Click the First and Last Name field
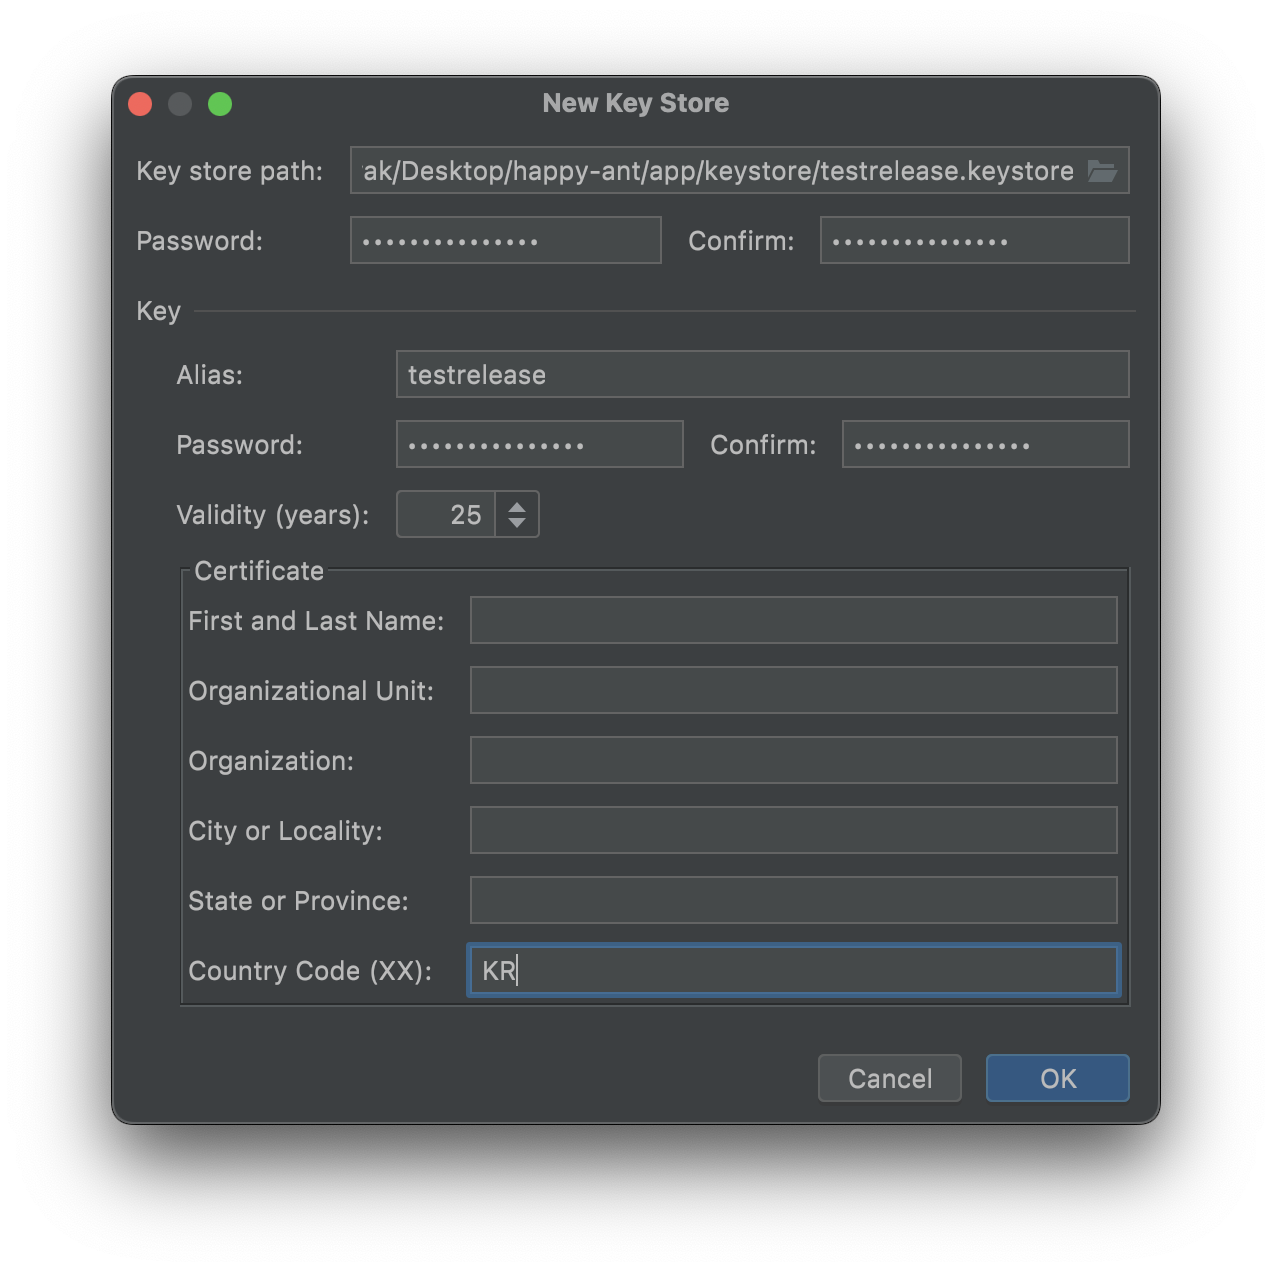Image resolution: width=1272 pixels, height=1272 pixels. pyautogui.click(x=794, y=621)
